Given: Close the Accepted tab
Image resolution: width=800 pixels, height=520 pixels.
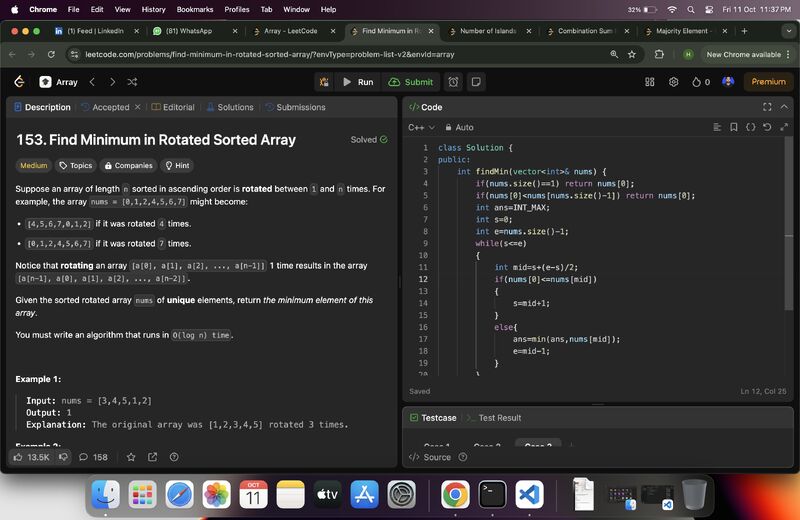Looking at the screenshot, I should tap(137, 107).
